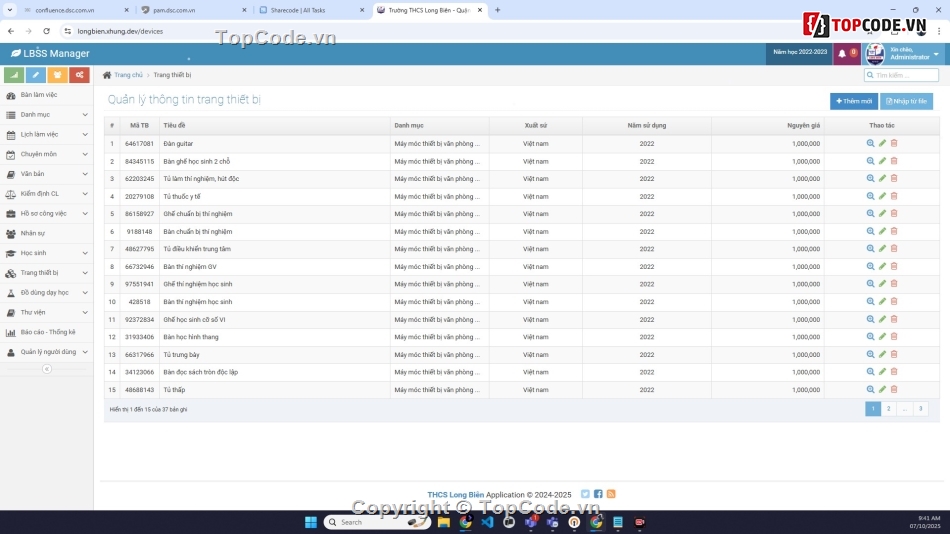View details of Đàn guitar row

point(870,143)
